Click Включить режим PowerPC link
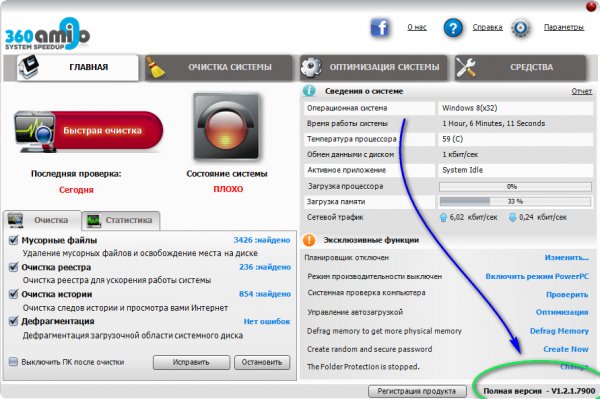The image size is (600, 399). (537, 277)
